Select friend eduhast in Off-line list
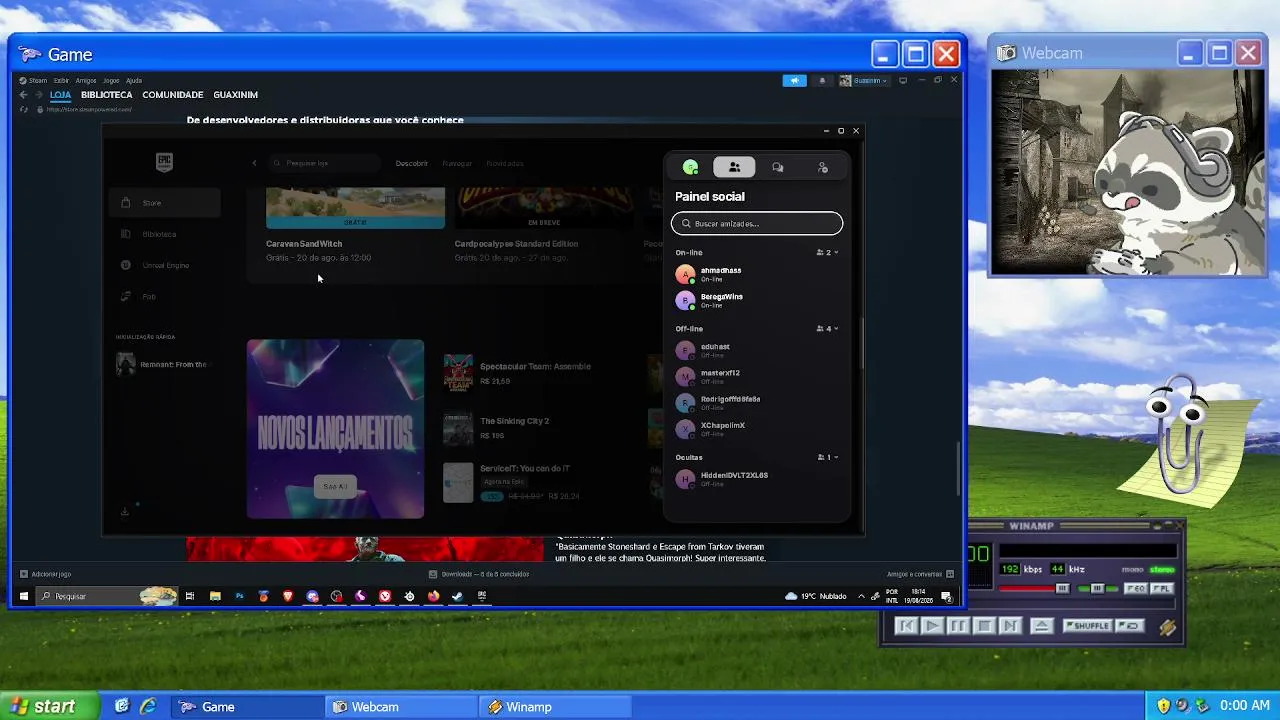The image size is (1280, 720). [757, 350]
